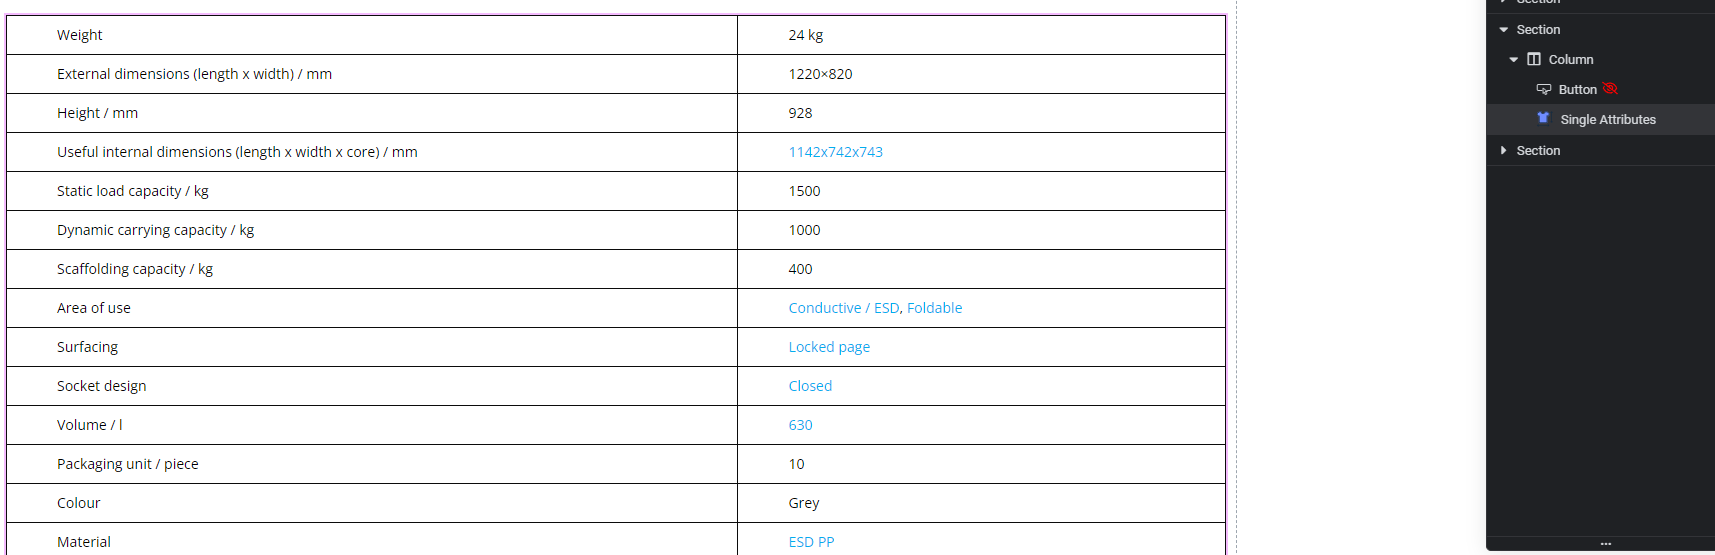Open the 630 volume link
This screenshot has height=555, width=1715.
click(800, 425)
